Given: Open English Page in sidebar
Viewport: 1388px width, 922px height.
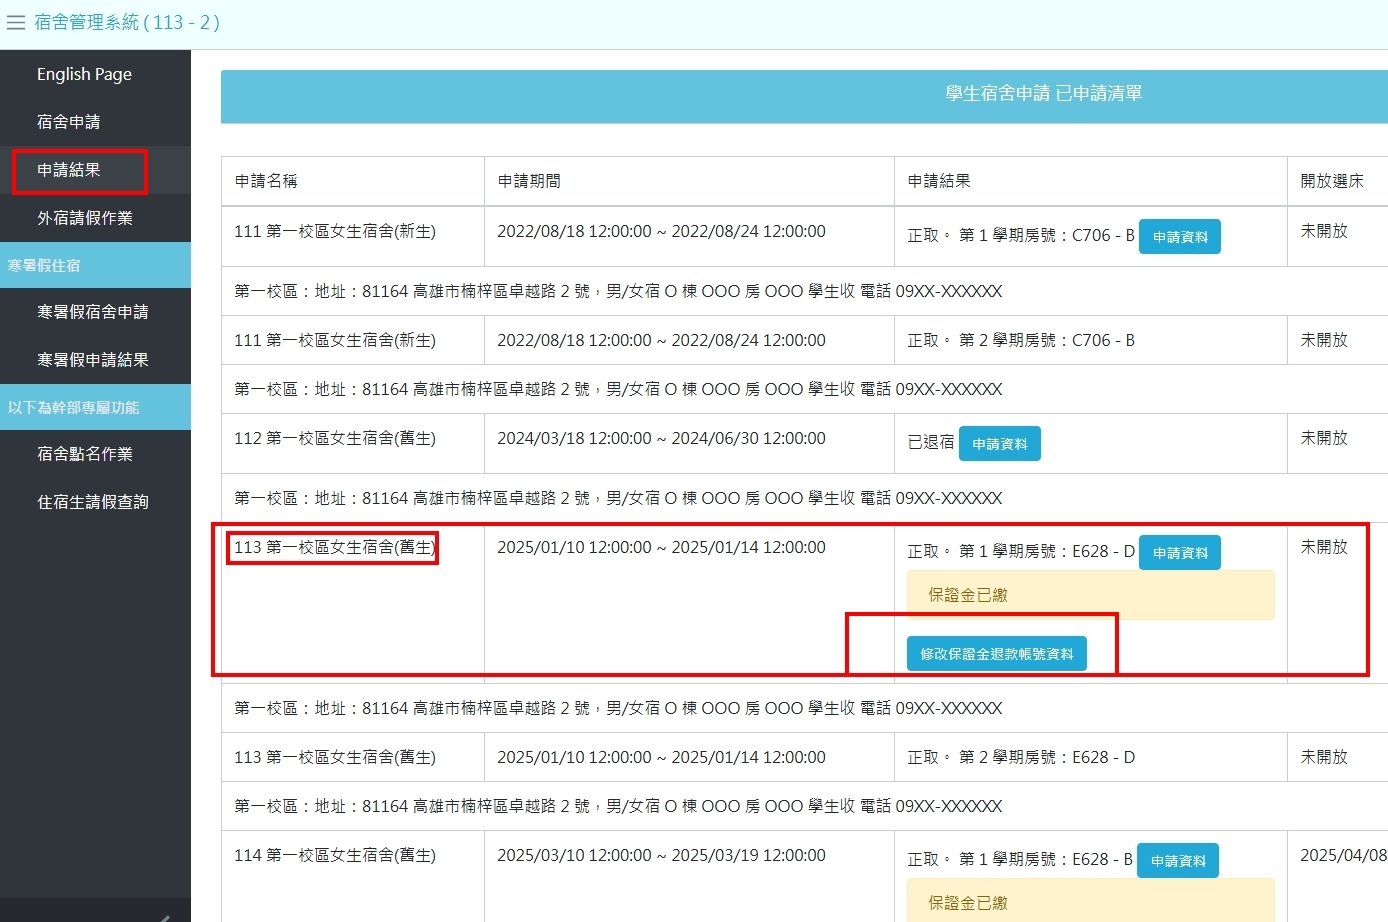Looking at the screenshot, I should coord(84,74).
